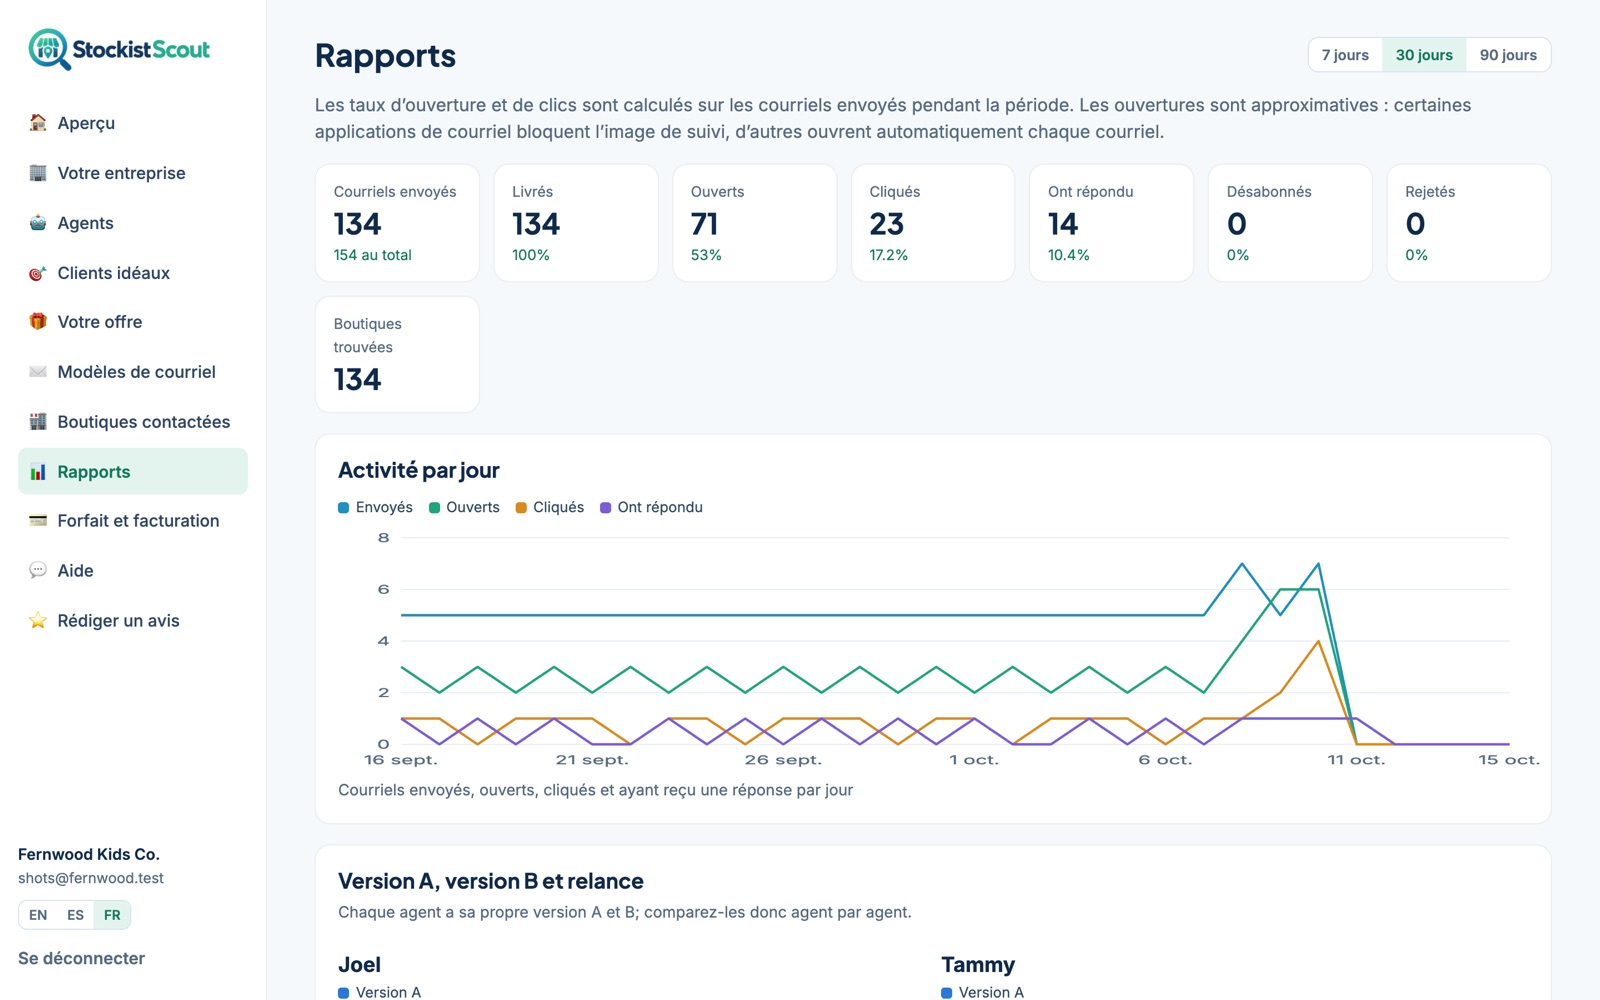Toggle the Ont répondu purple legend swatch
Image resolution: width=1600 pixels, height=1000 pixels.
pyautogui.click(x=606, y=508)
